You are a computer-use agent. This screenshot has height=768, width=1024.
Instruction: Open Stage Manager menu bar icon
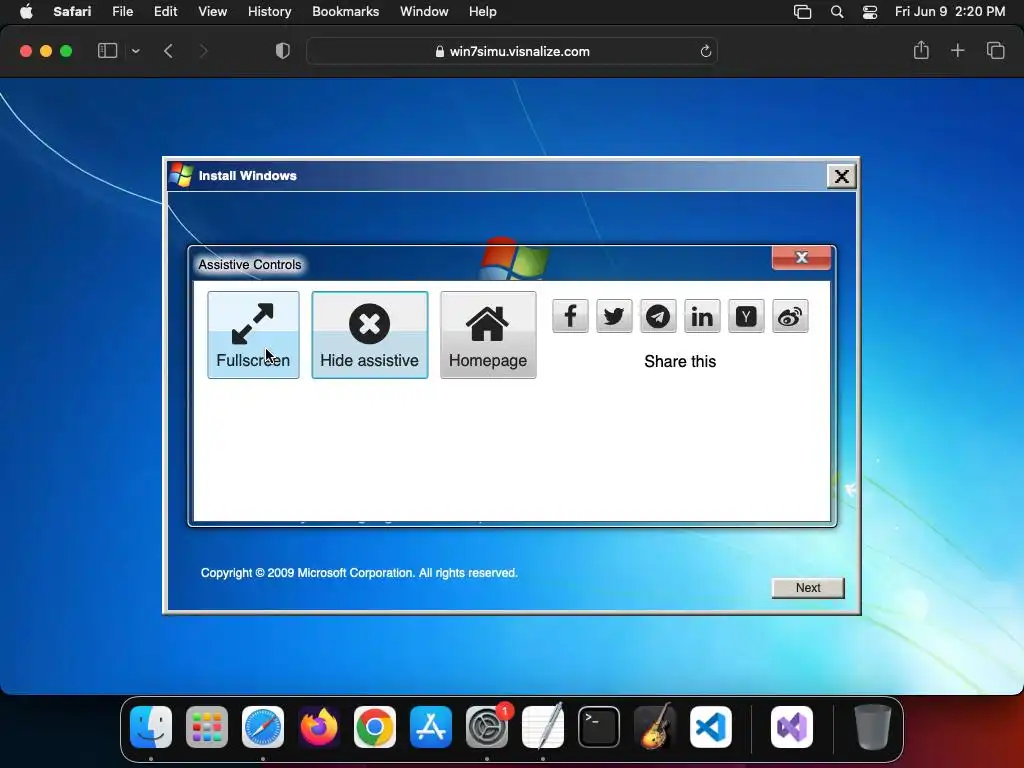pyautogui.click(x=803, y=12)
